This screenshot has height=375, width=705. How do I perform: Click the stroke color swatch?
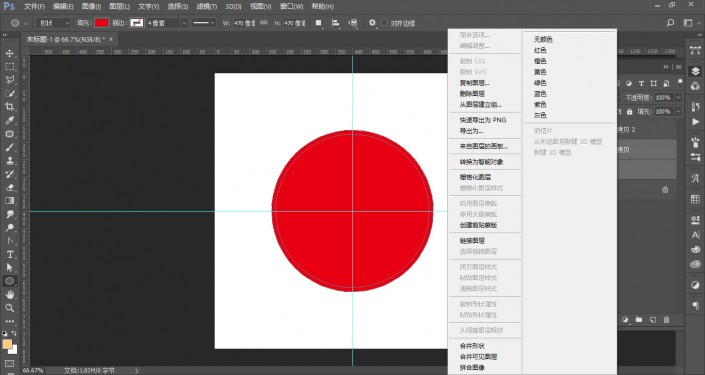click(x=136, y=23)
